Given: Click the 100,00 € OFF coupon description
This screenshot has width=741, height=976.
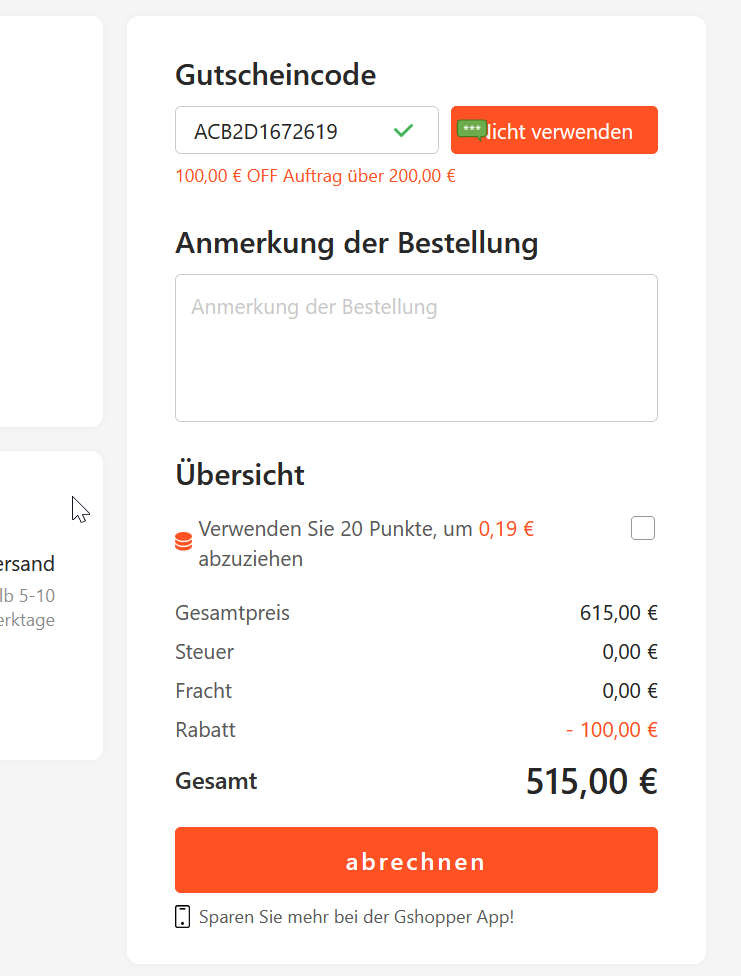Looking at the screenshot, I should click(x=315, y=176).
